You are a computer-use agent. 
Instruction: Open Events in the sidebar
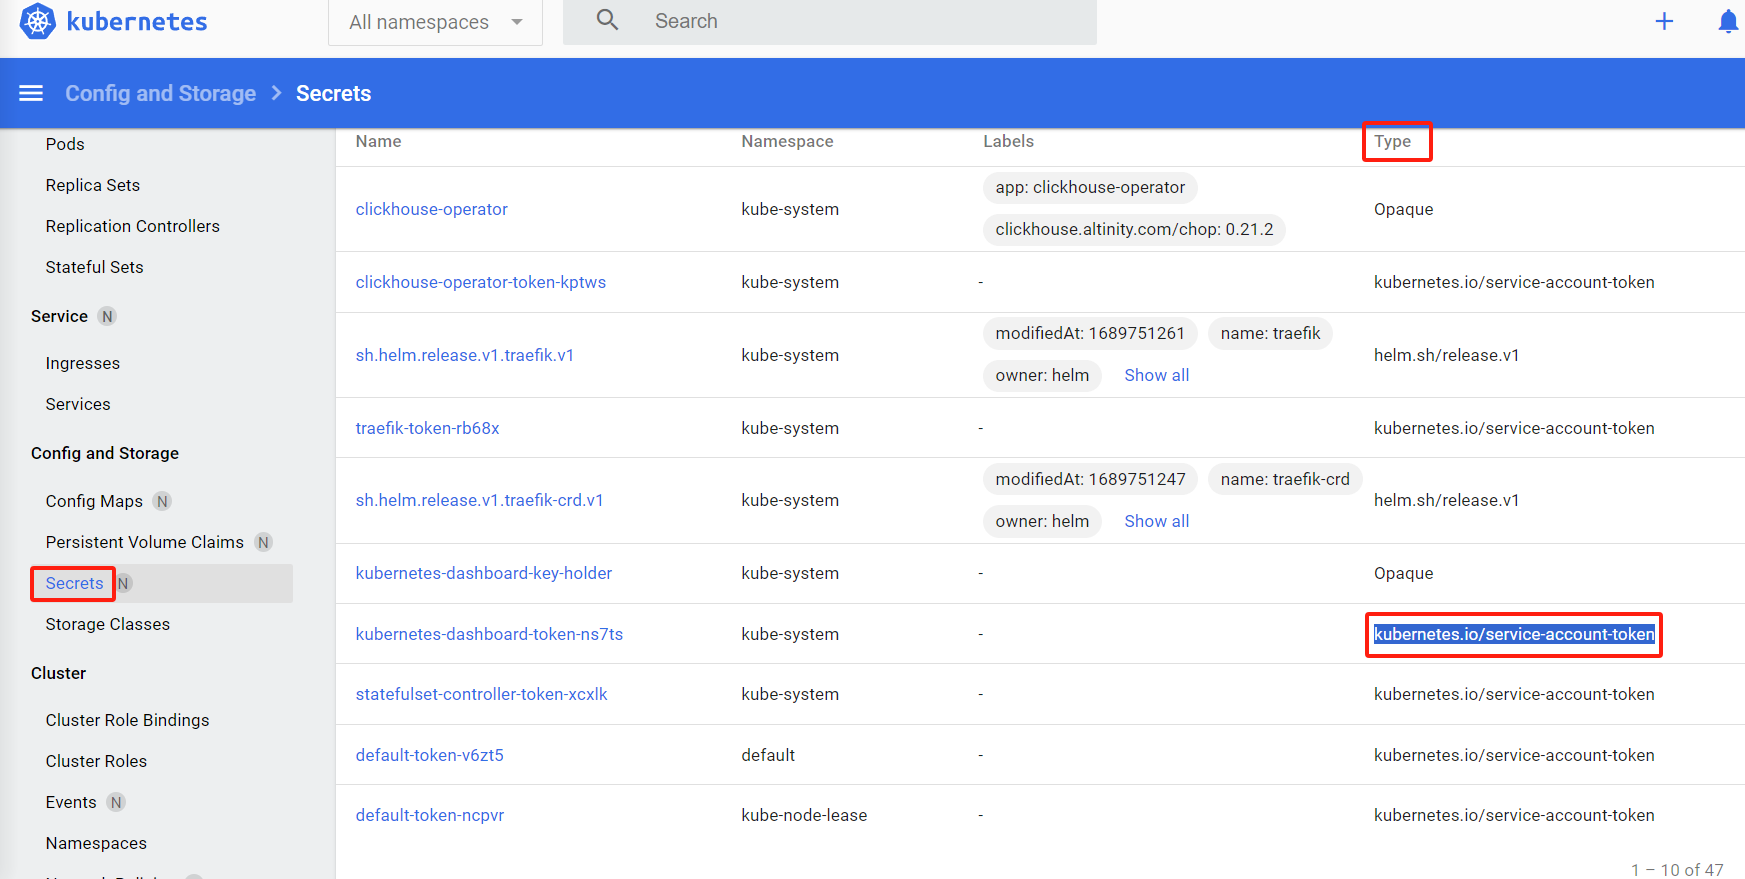click(71, 802)
